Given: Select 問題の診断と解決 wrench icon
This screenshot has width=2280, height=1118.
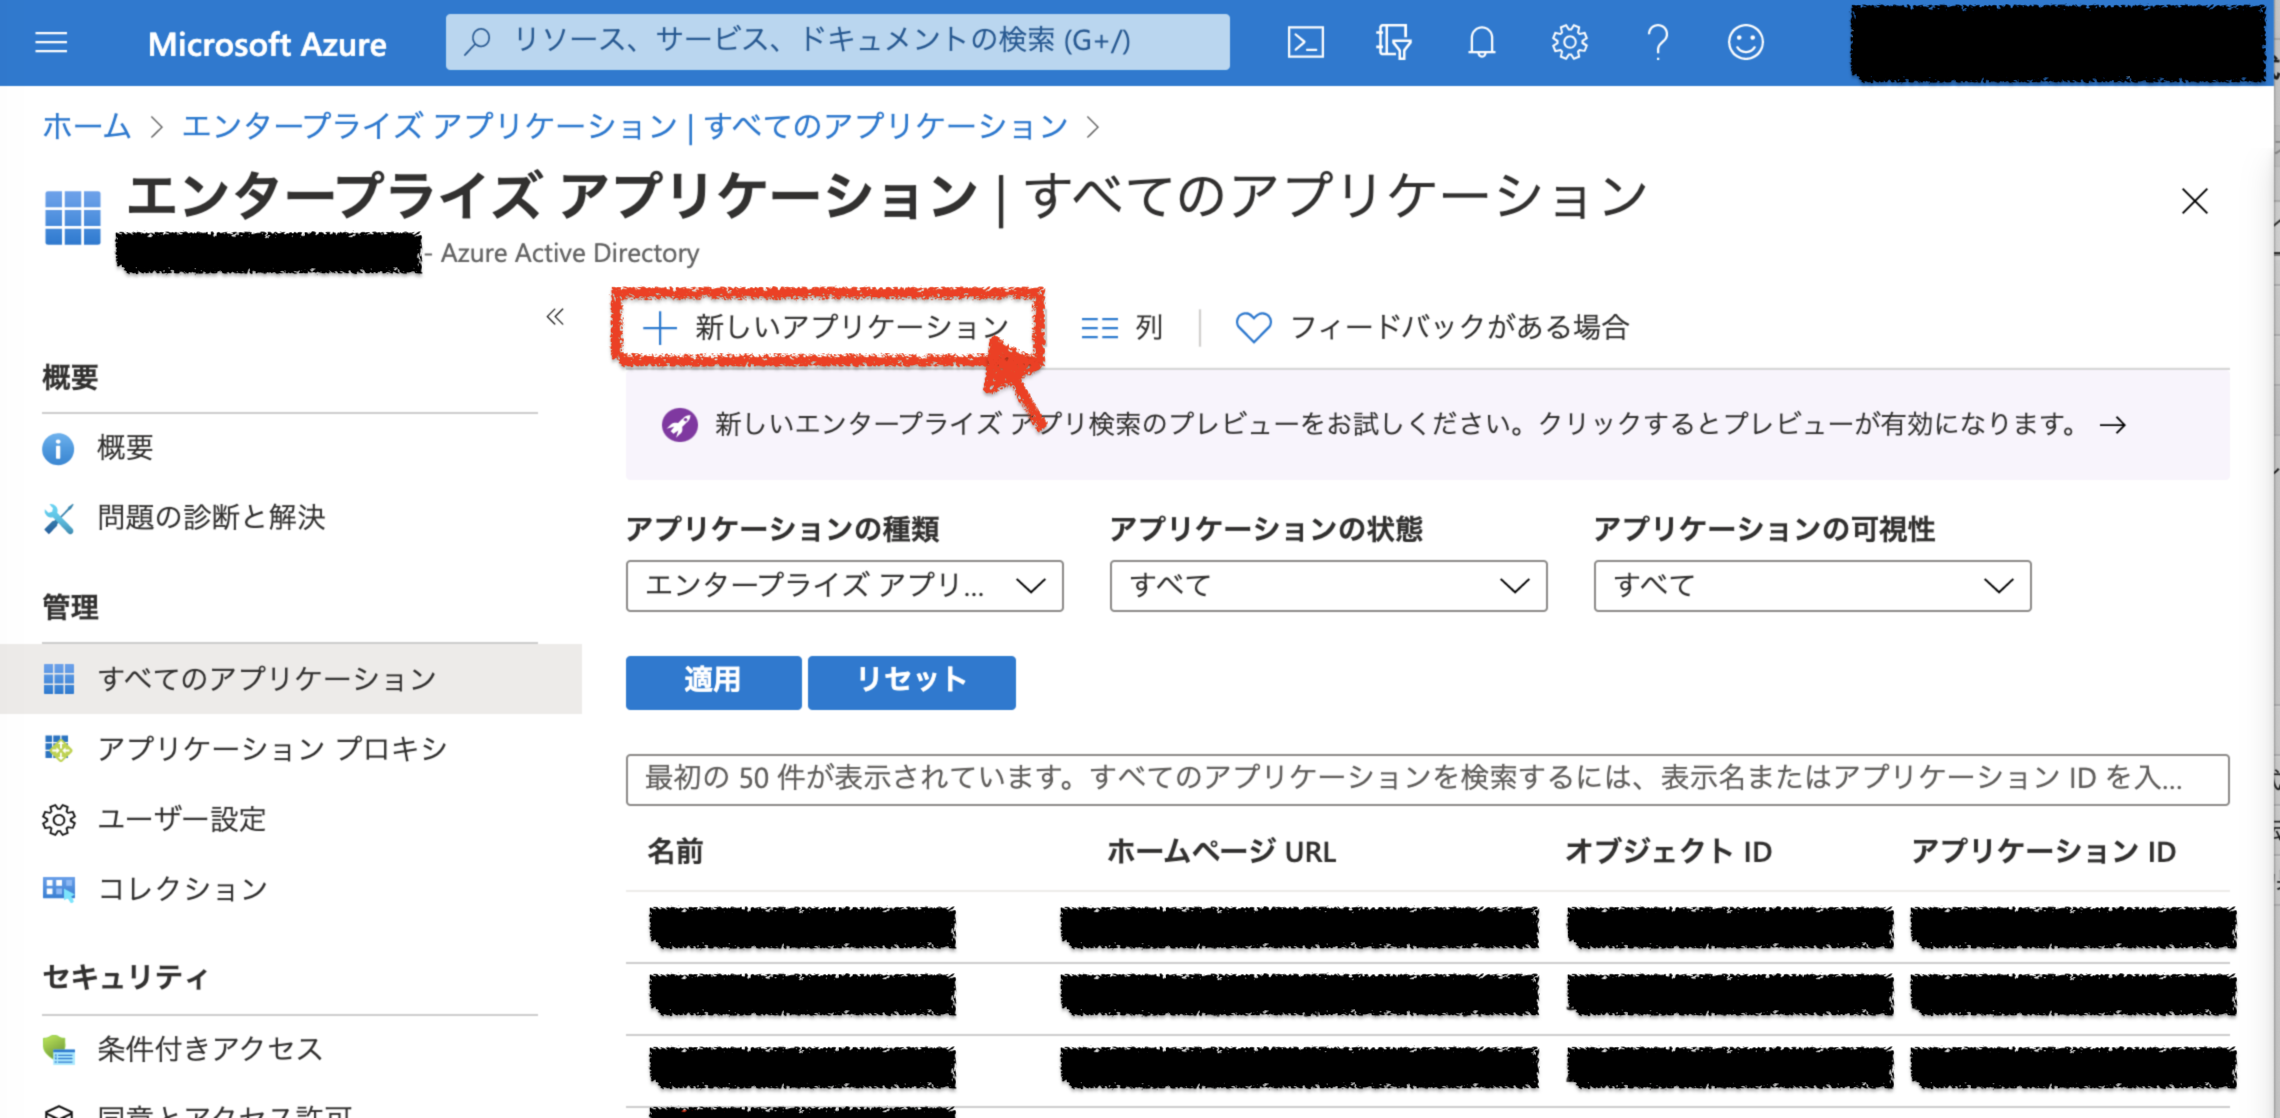Looking at the screenshot, I should pyautogui.click(x=58, y=518).
